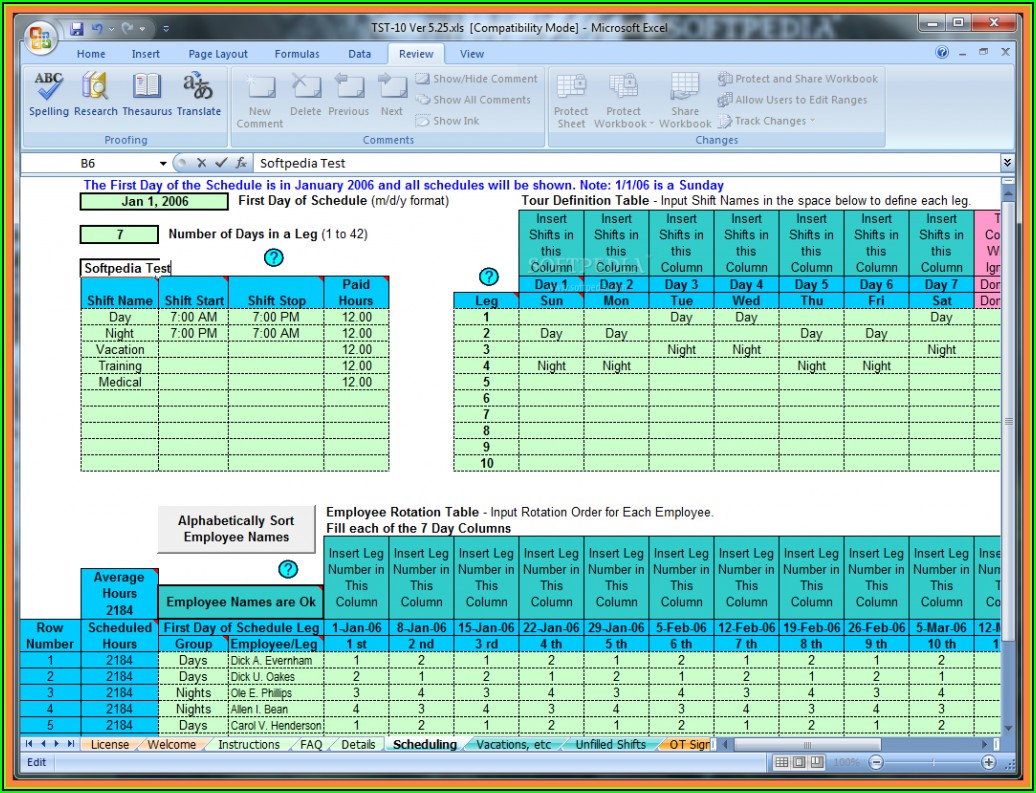Open the Formulas ribbon tab
The width and height of the screenshot is (1036, 793).
pos(297,54)
